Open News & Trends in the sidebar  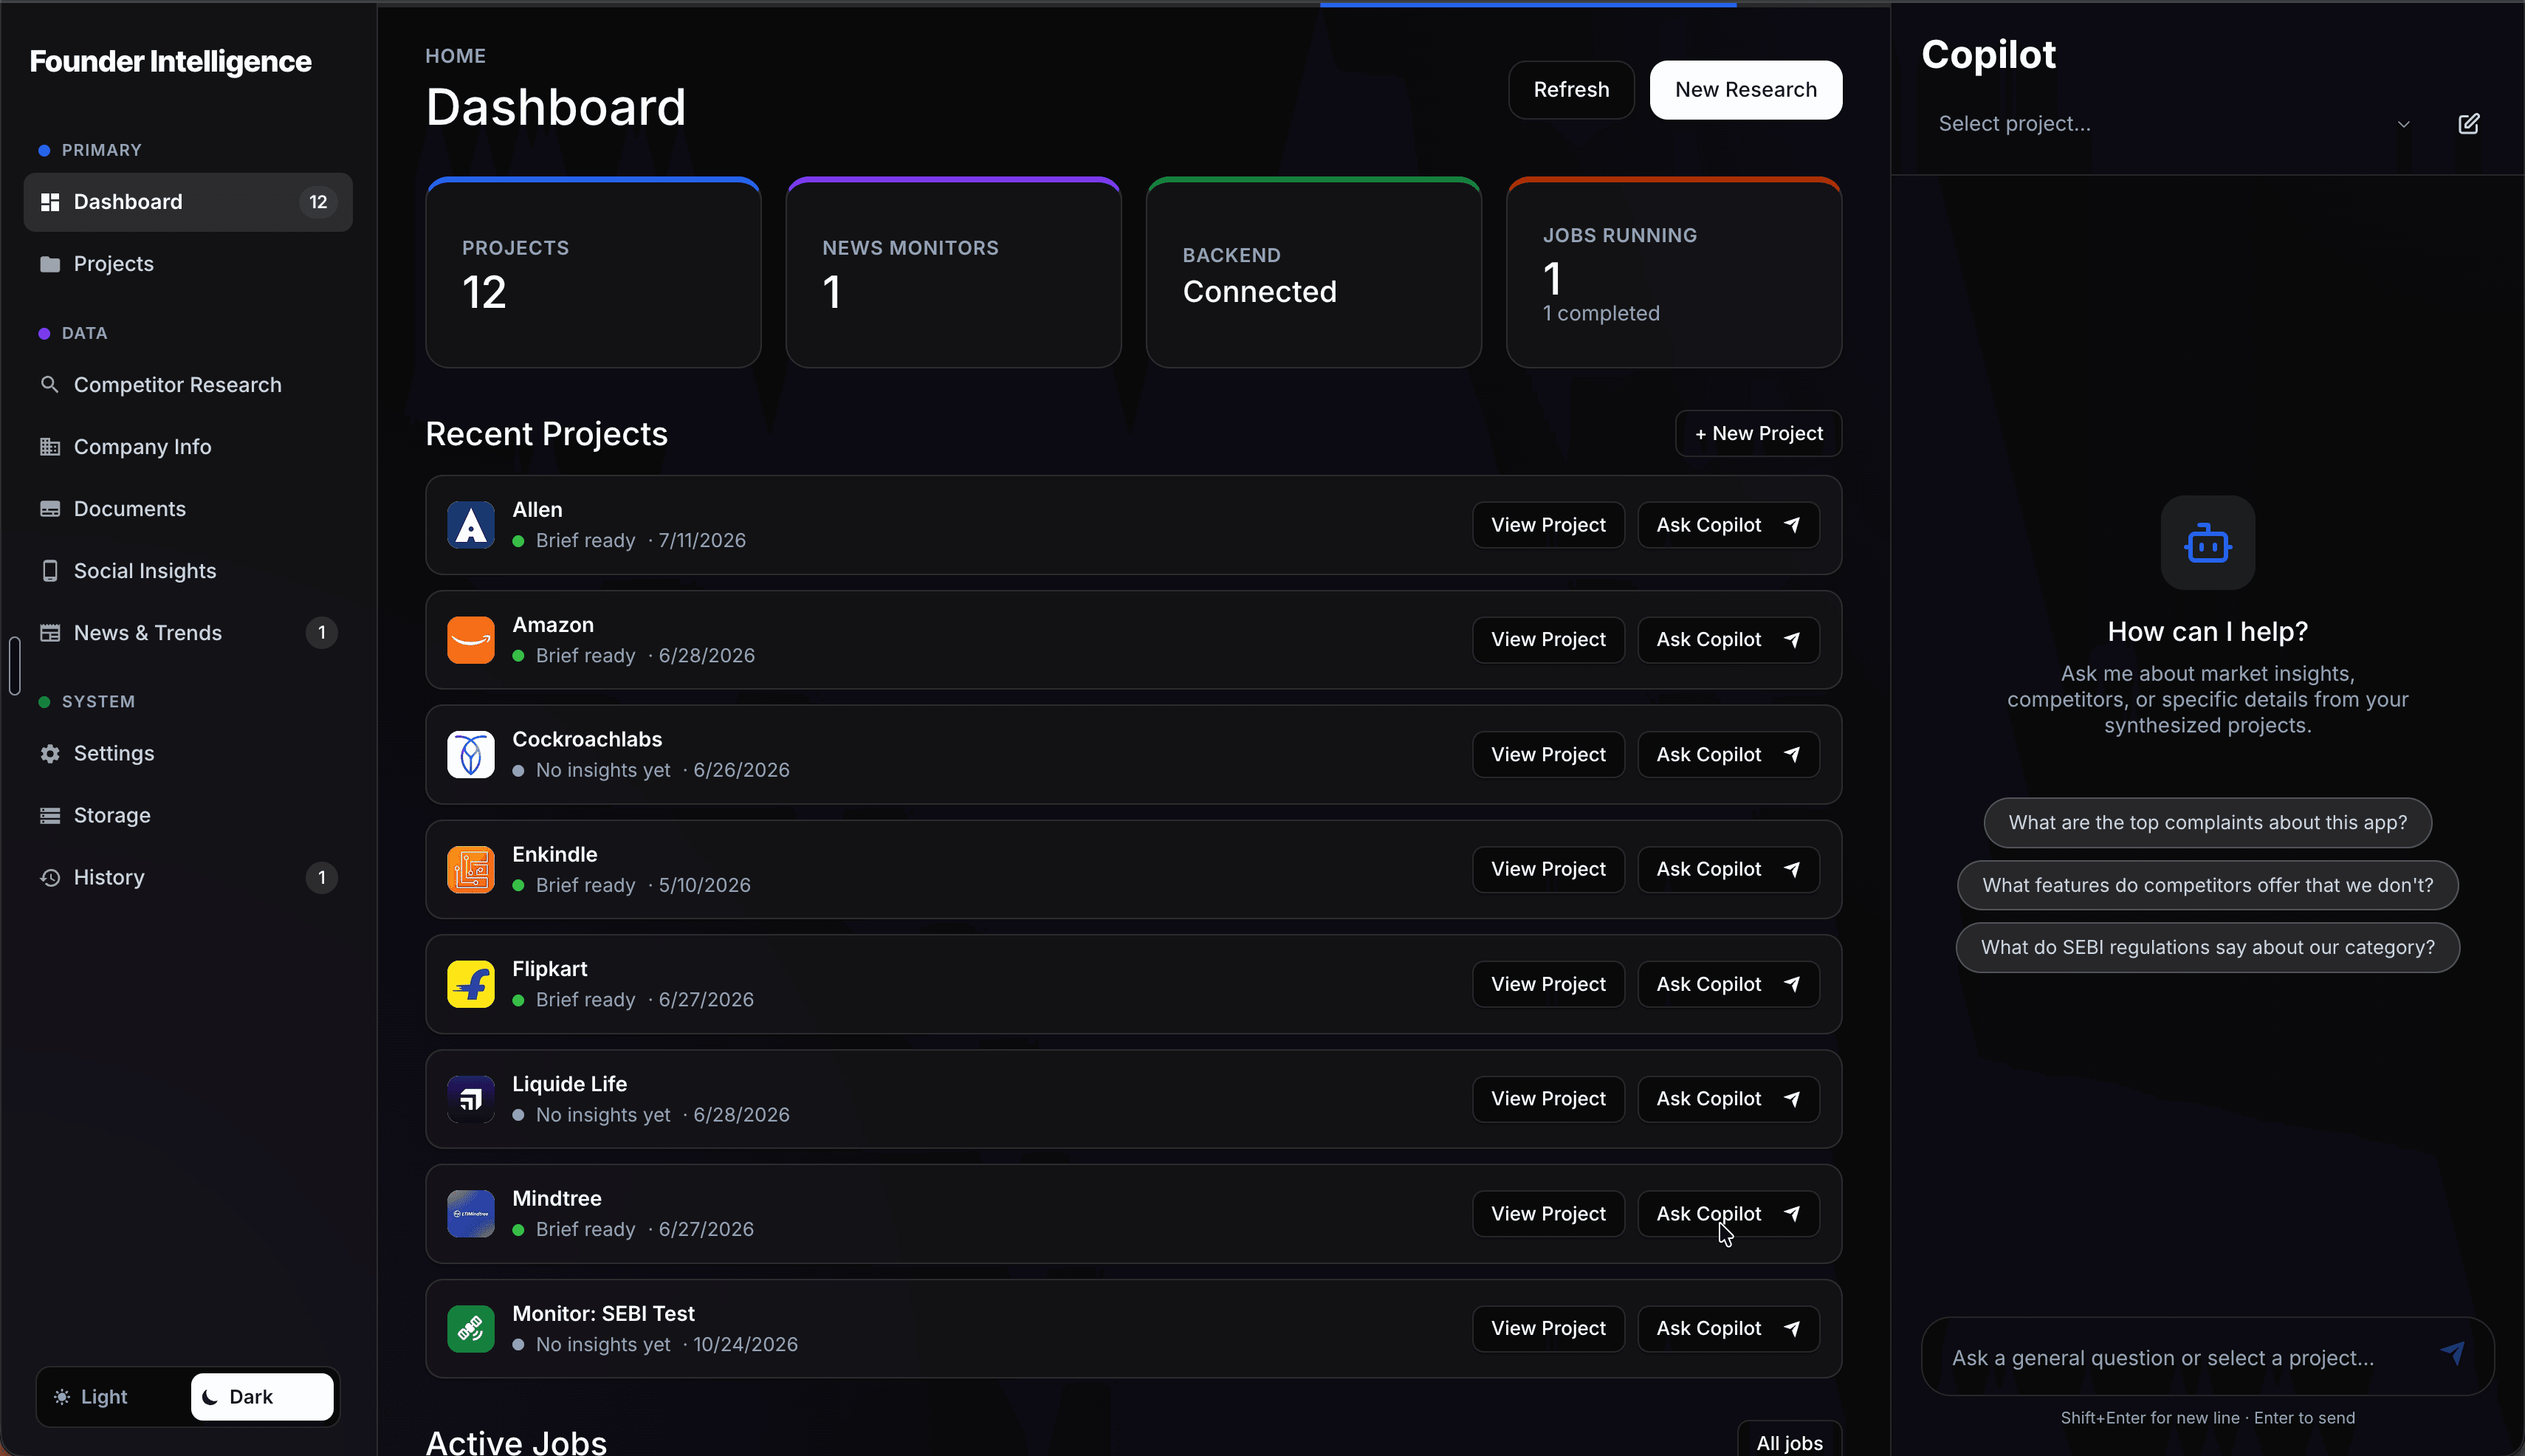pyautogui.click(x=188, y=633)
